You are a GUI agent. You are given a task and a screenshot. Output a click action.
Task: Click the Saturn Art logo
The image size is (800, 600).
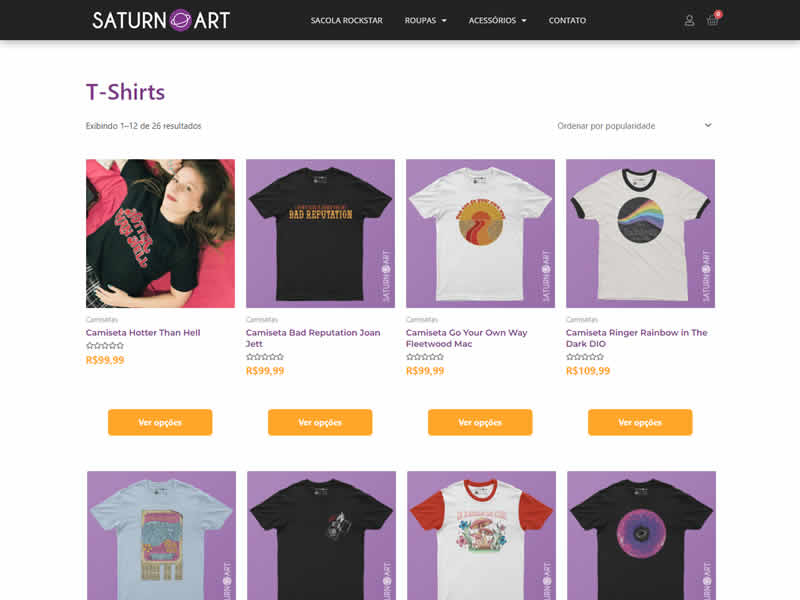161,20
